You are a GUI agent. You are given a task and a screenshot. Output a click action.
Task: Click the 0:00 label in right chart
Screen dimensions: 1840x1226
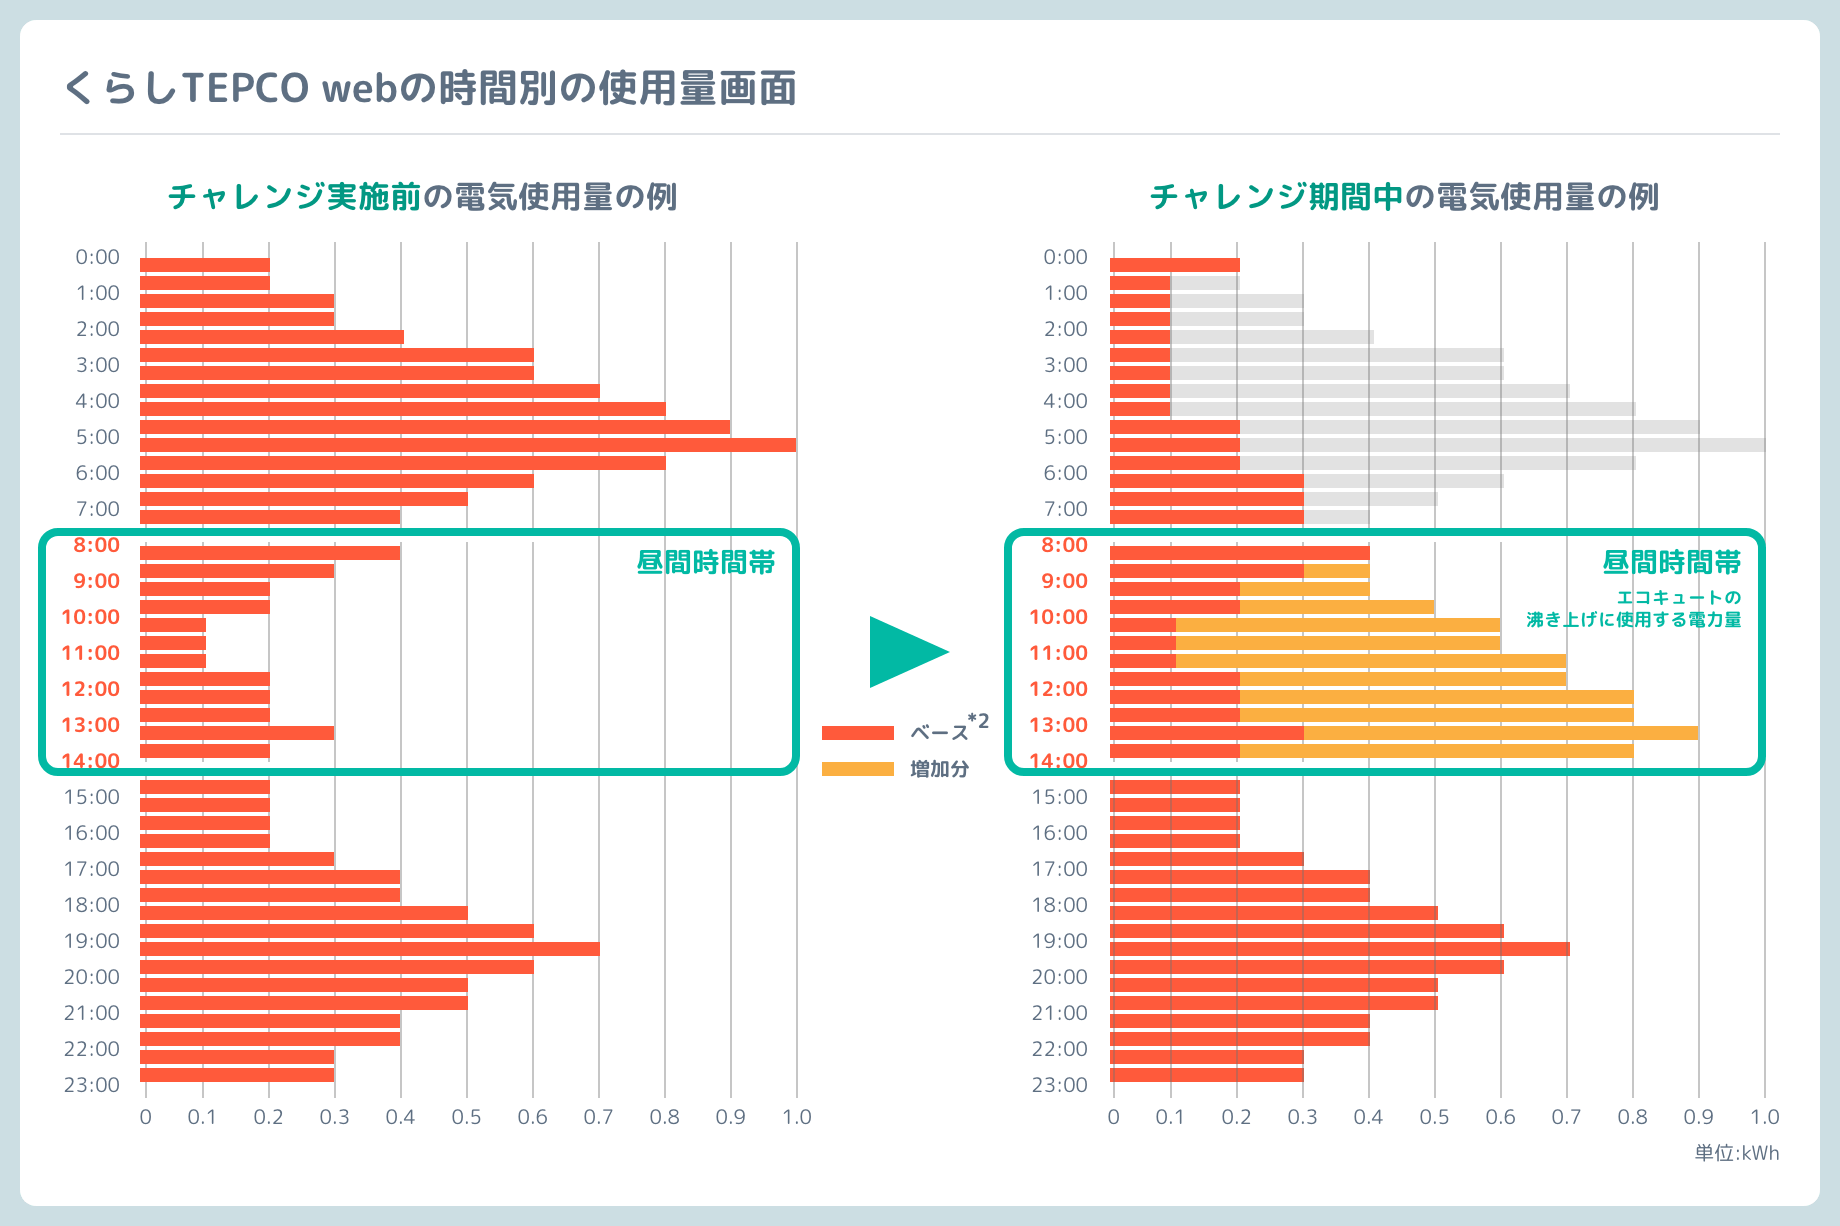pyautogui.click(x=1065, y=257)
